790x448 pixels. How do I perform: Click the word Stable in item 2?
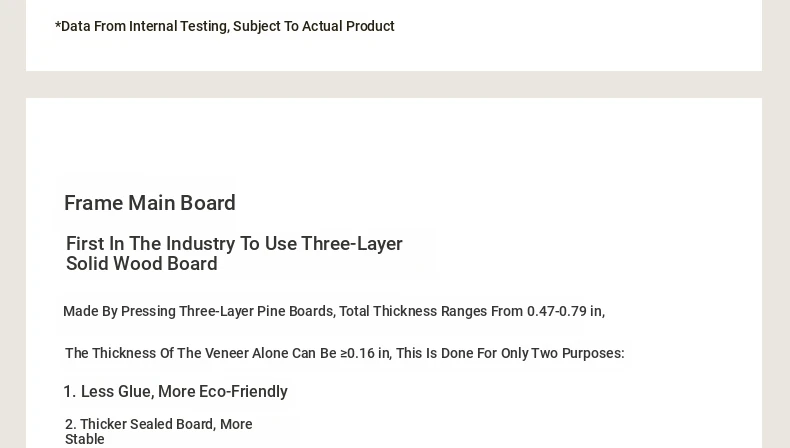click(x=85, y=439)
